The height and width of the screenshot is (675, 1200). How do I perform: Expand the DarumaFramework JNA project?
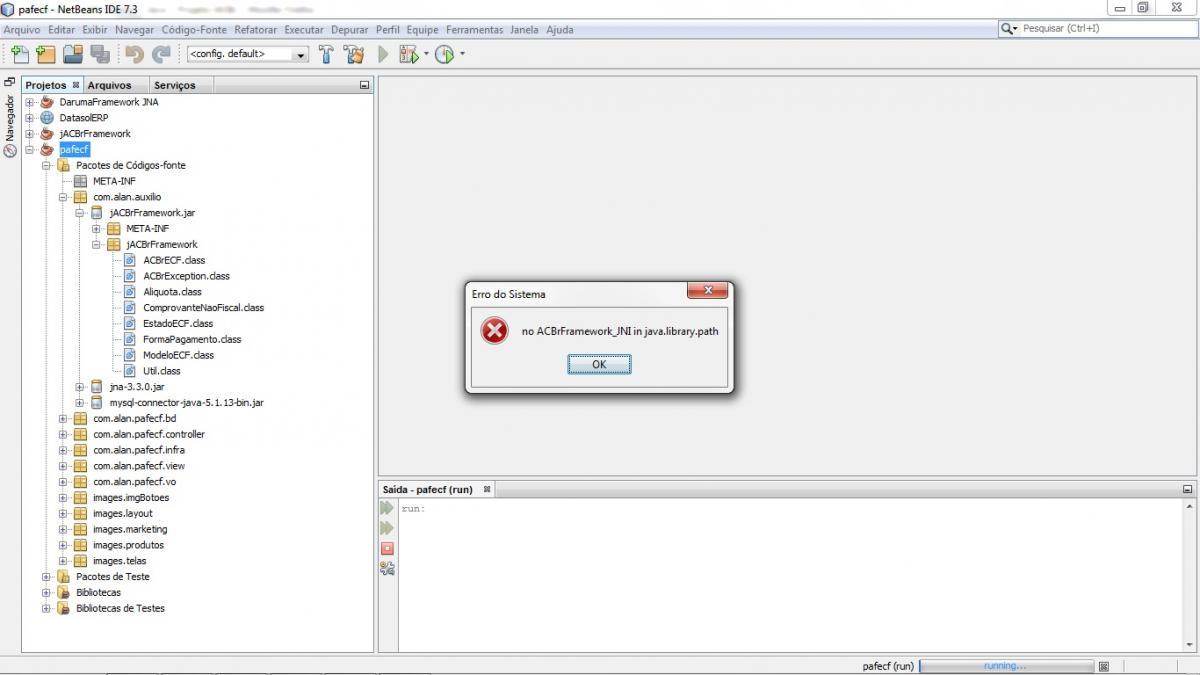30,102
